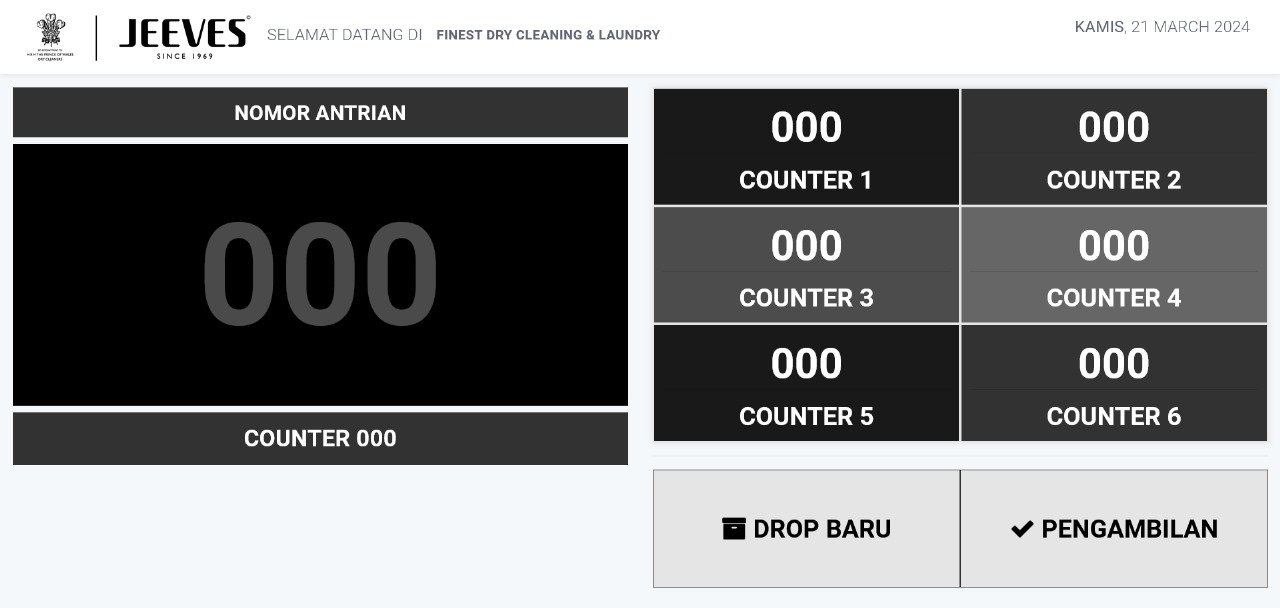The height and width of the screenshot is (608, 1280).
Task: Select the queue number above COUNTER 2
Action: (1114, 128)
